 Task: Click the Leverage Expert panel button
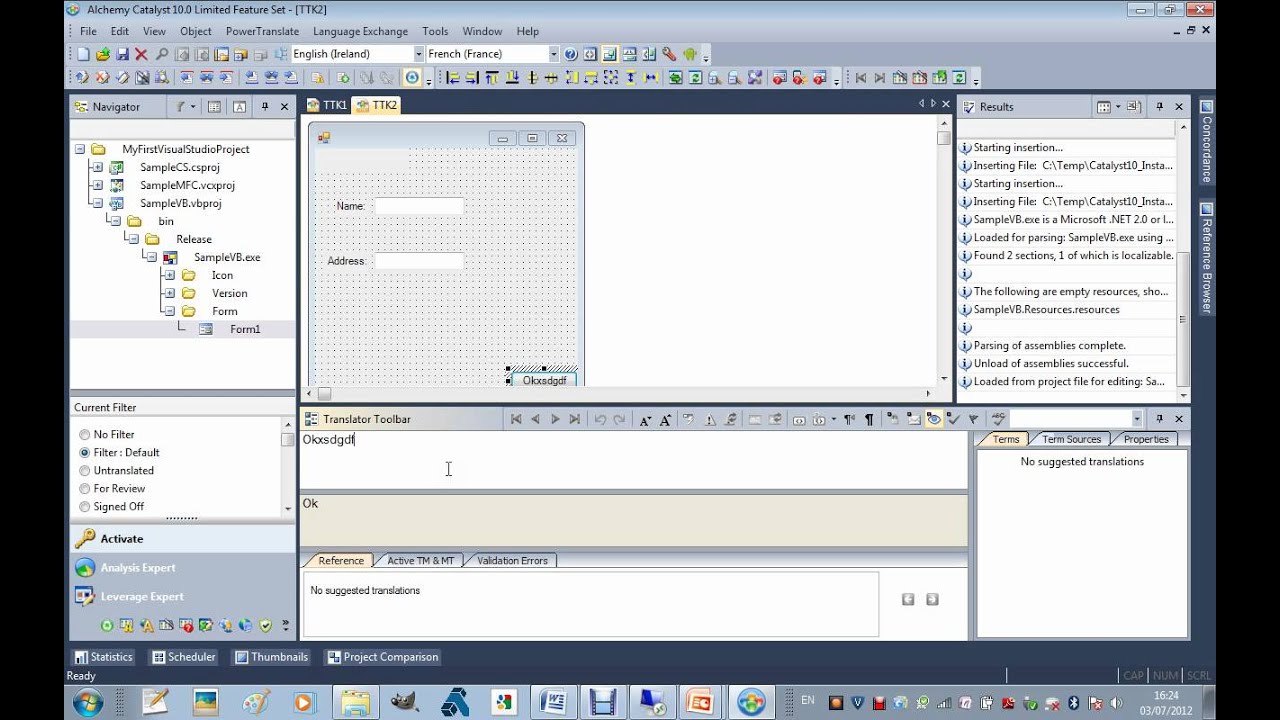pos(182,597)
